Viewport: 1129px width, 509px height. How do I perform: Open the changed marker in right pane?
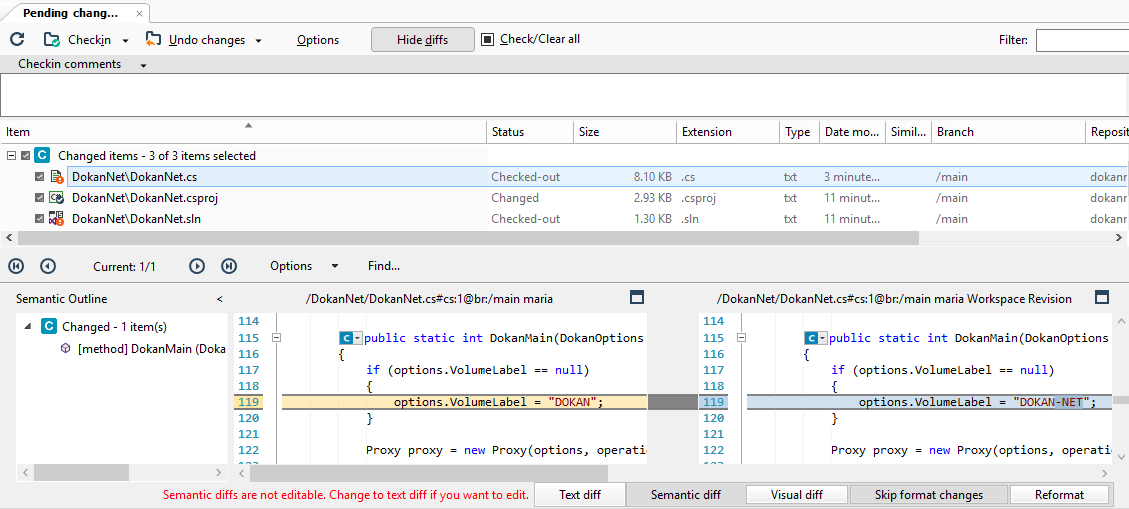pos(816,338)
